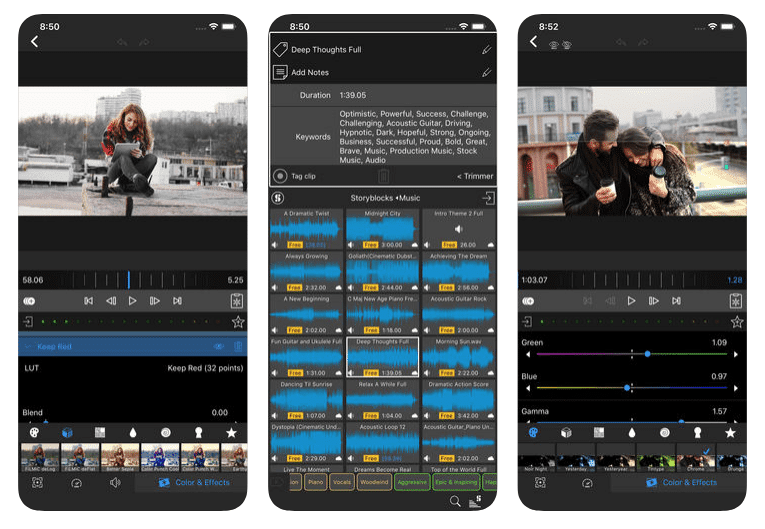Collapse the Keep Red effect row chevron
This screenshot has width=765, height=529.
click(28, 346)
